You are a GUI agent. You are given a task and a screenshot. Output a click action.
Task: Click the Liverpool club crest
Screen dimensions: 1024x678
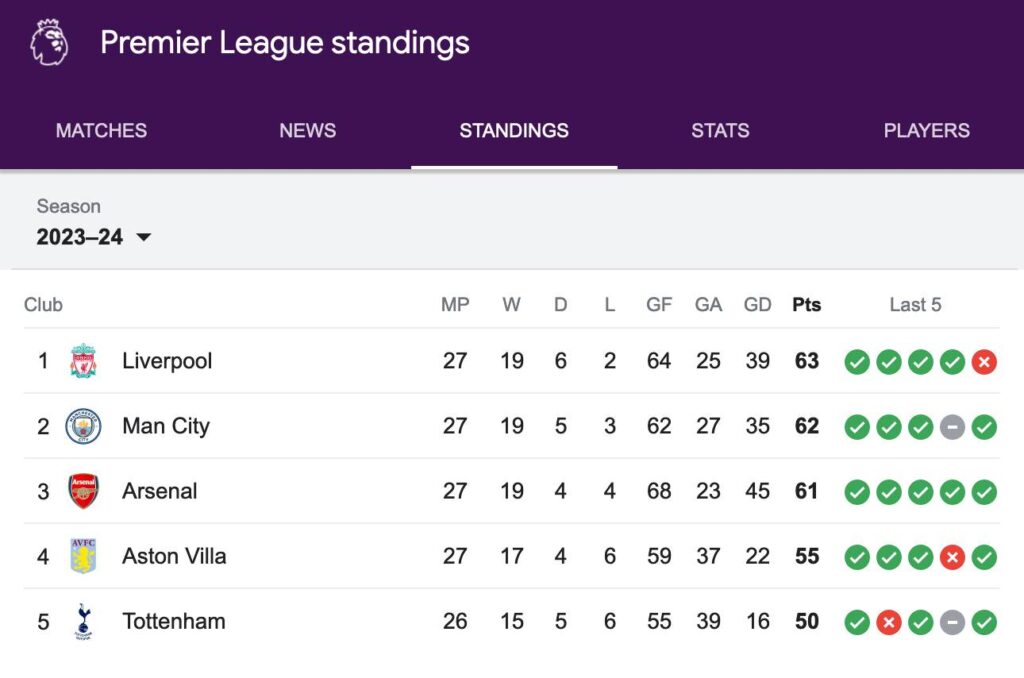pyautogui.click(x=83, y=361)
